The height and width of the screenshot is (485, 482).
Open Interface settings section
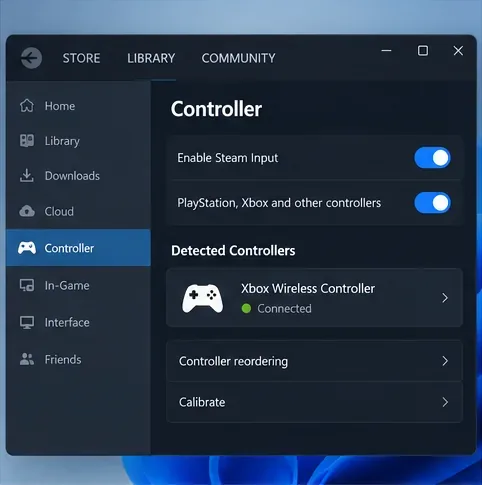(78, 322)
